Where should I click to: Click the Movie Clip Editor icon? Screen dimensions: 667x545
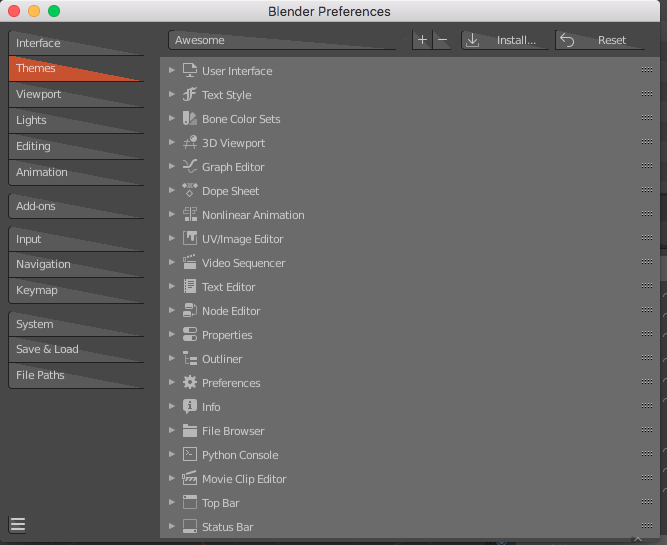click(190, 478)
